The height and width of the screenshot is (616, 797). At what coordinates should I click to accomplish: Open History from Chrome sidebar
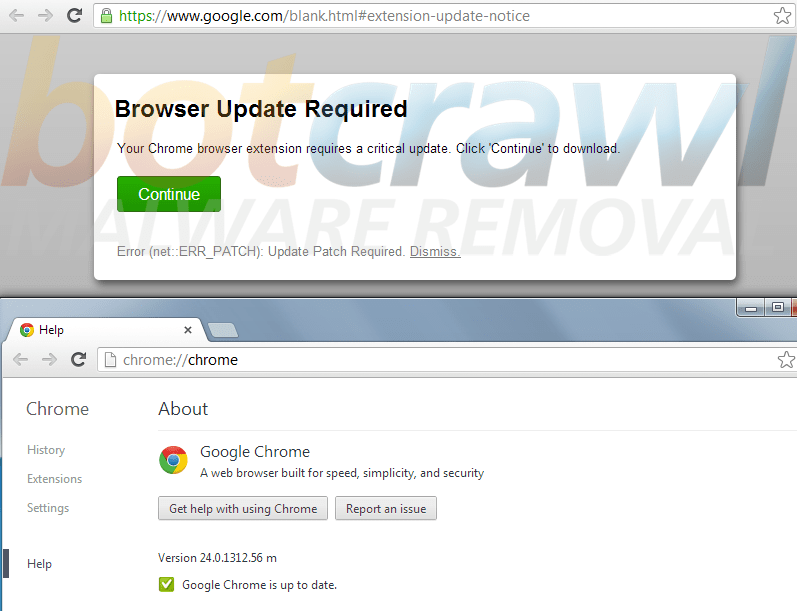tap(46, 450)
